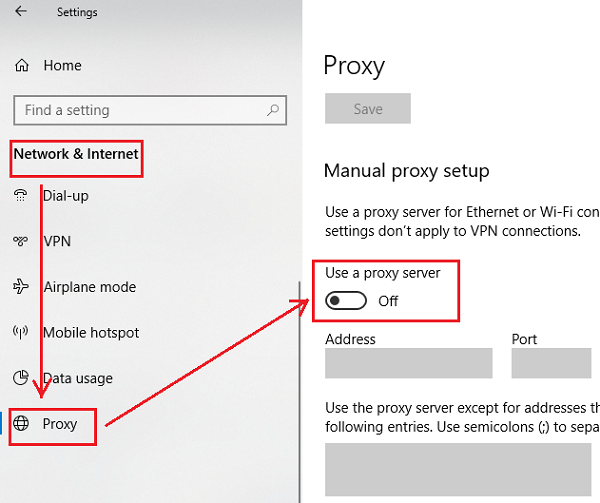Click the Dial-up icon
Image resolution: width=600 pixels, height=503 pixels.
click(20, 196)
